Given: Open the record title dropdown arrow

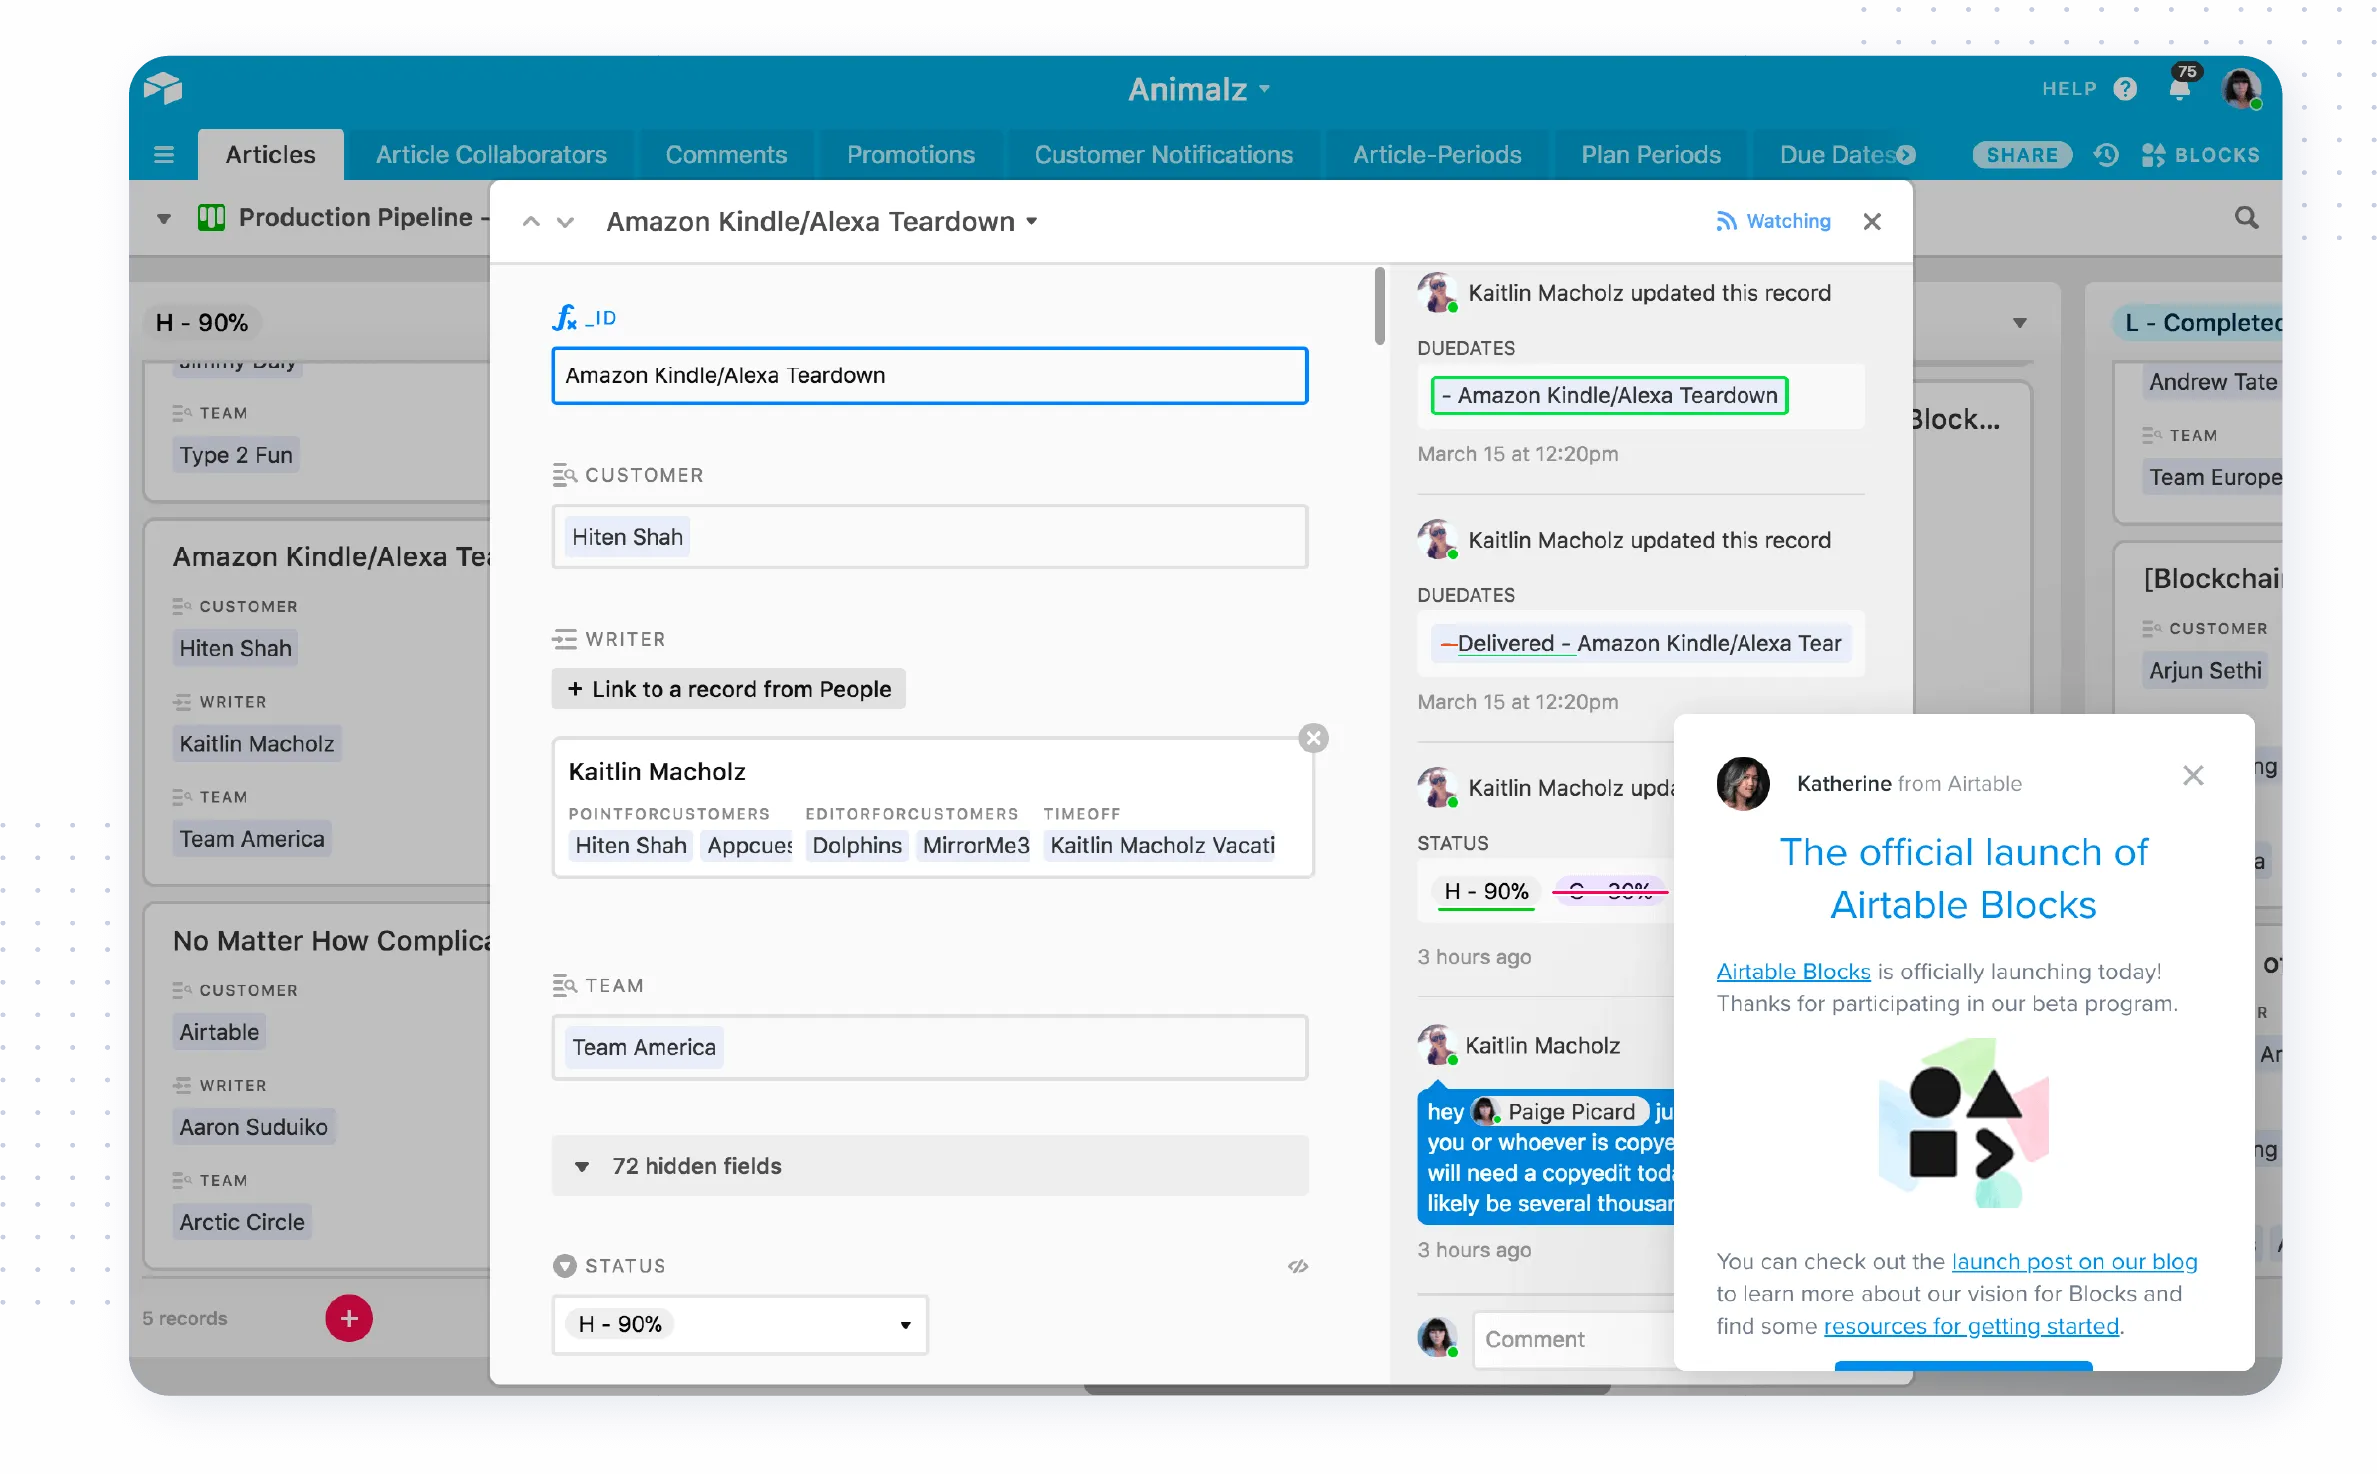Looking at the screenshot, I should click(x=1032, y=222).
